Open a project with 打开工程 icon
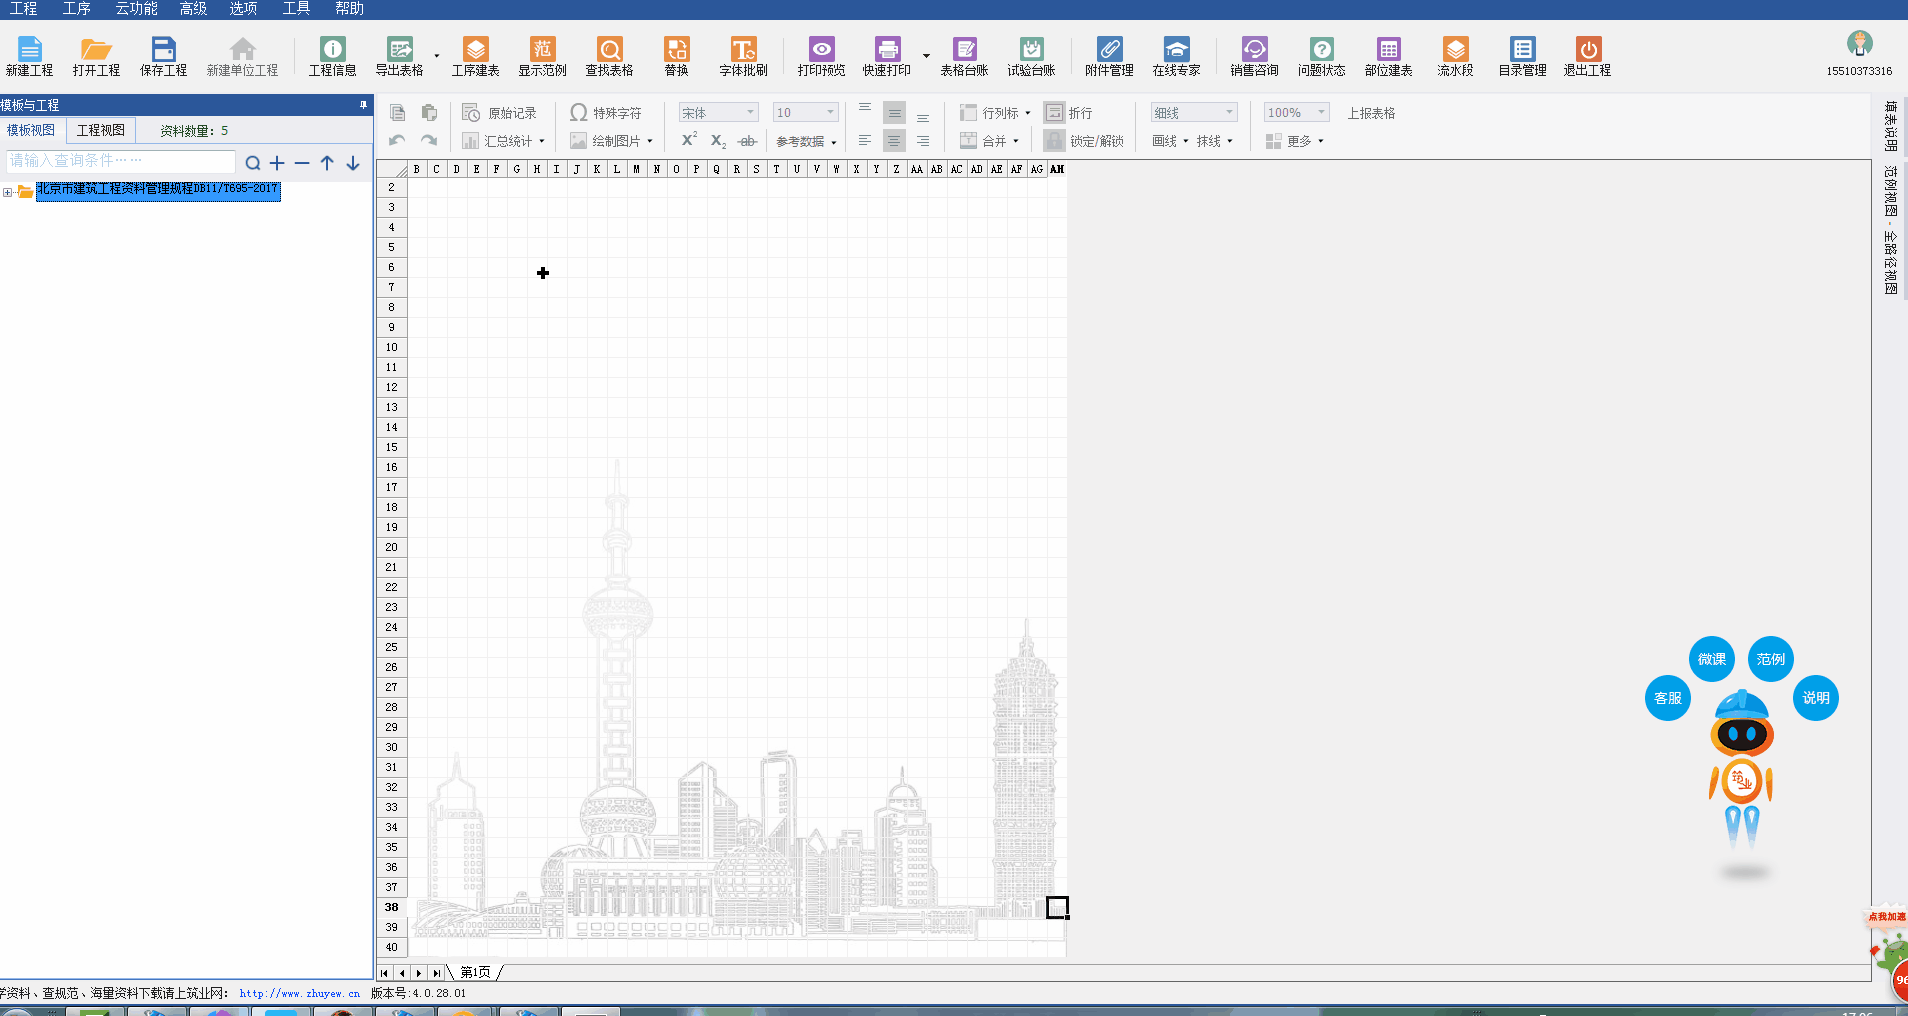Screen dimensions: 1908x1016 point(96,56)
